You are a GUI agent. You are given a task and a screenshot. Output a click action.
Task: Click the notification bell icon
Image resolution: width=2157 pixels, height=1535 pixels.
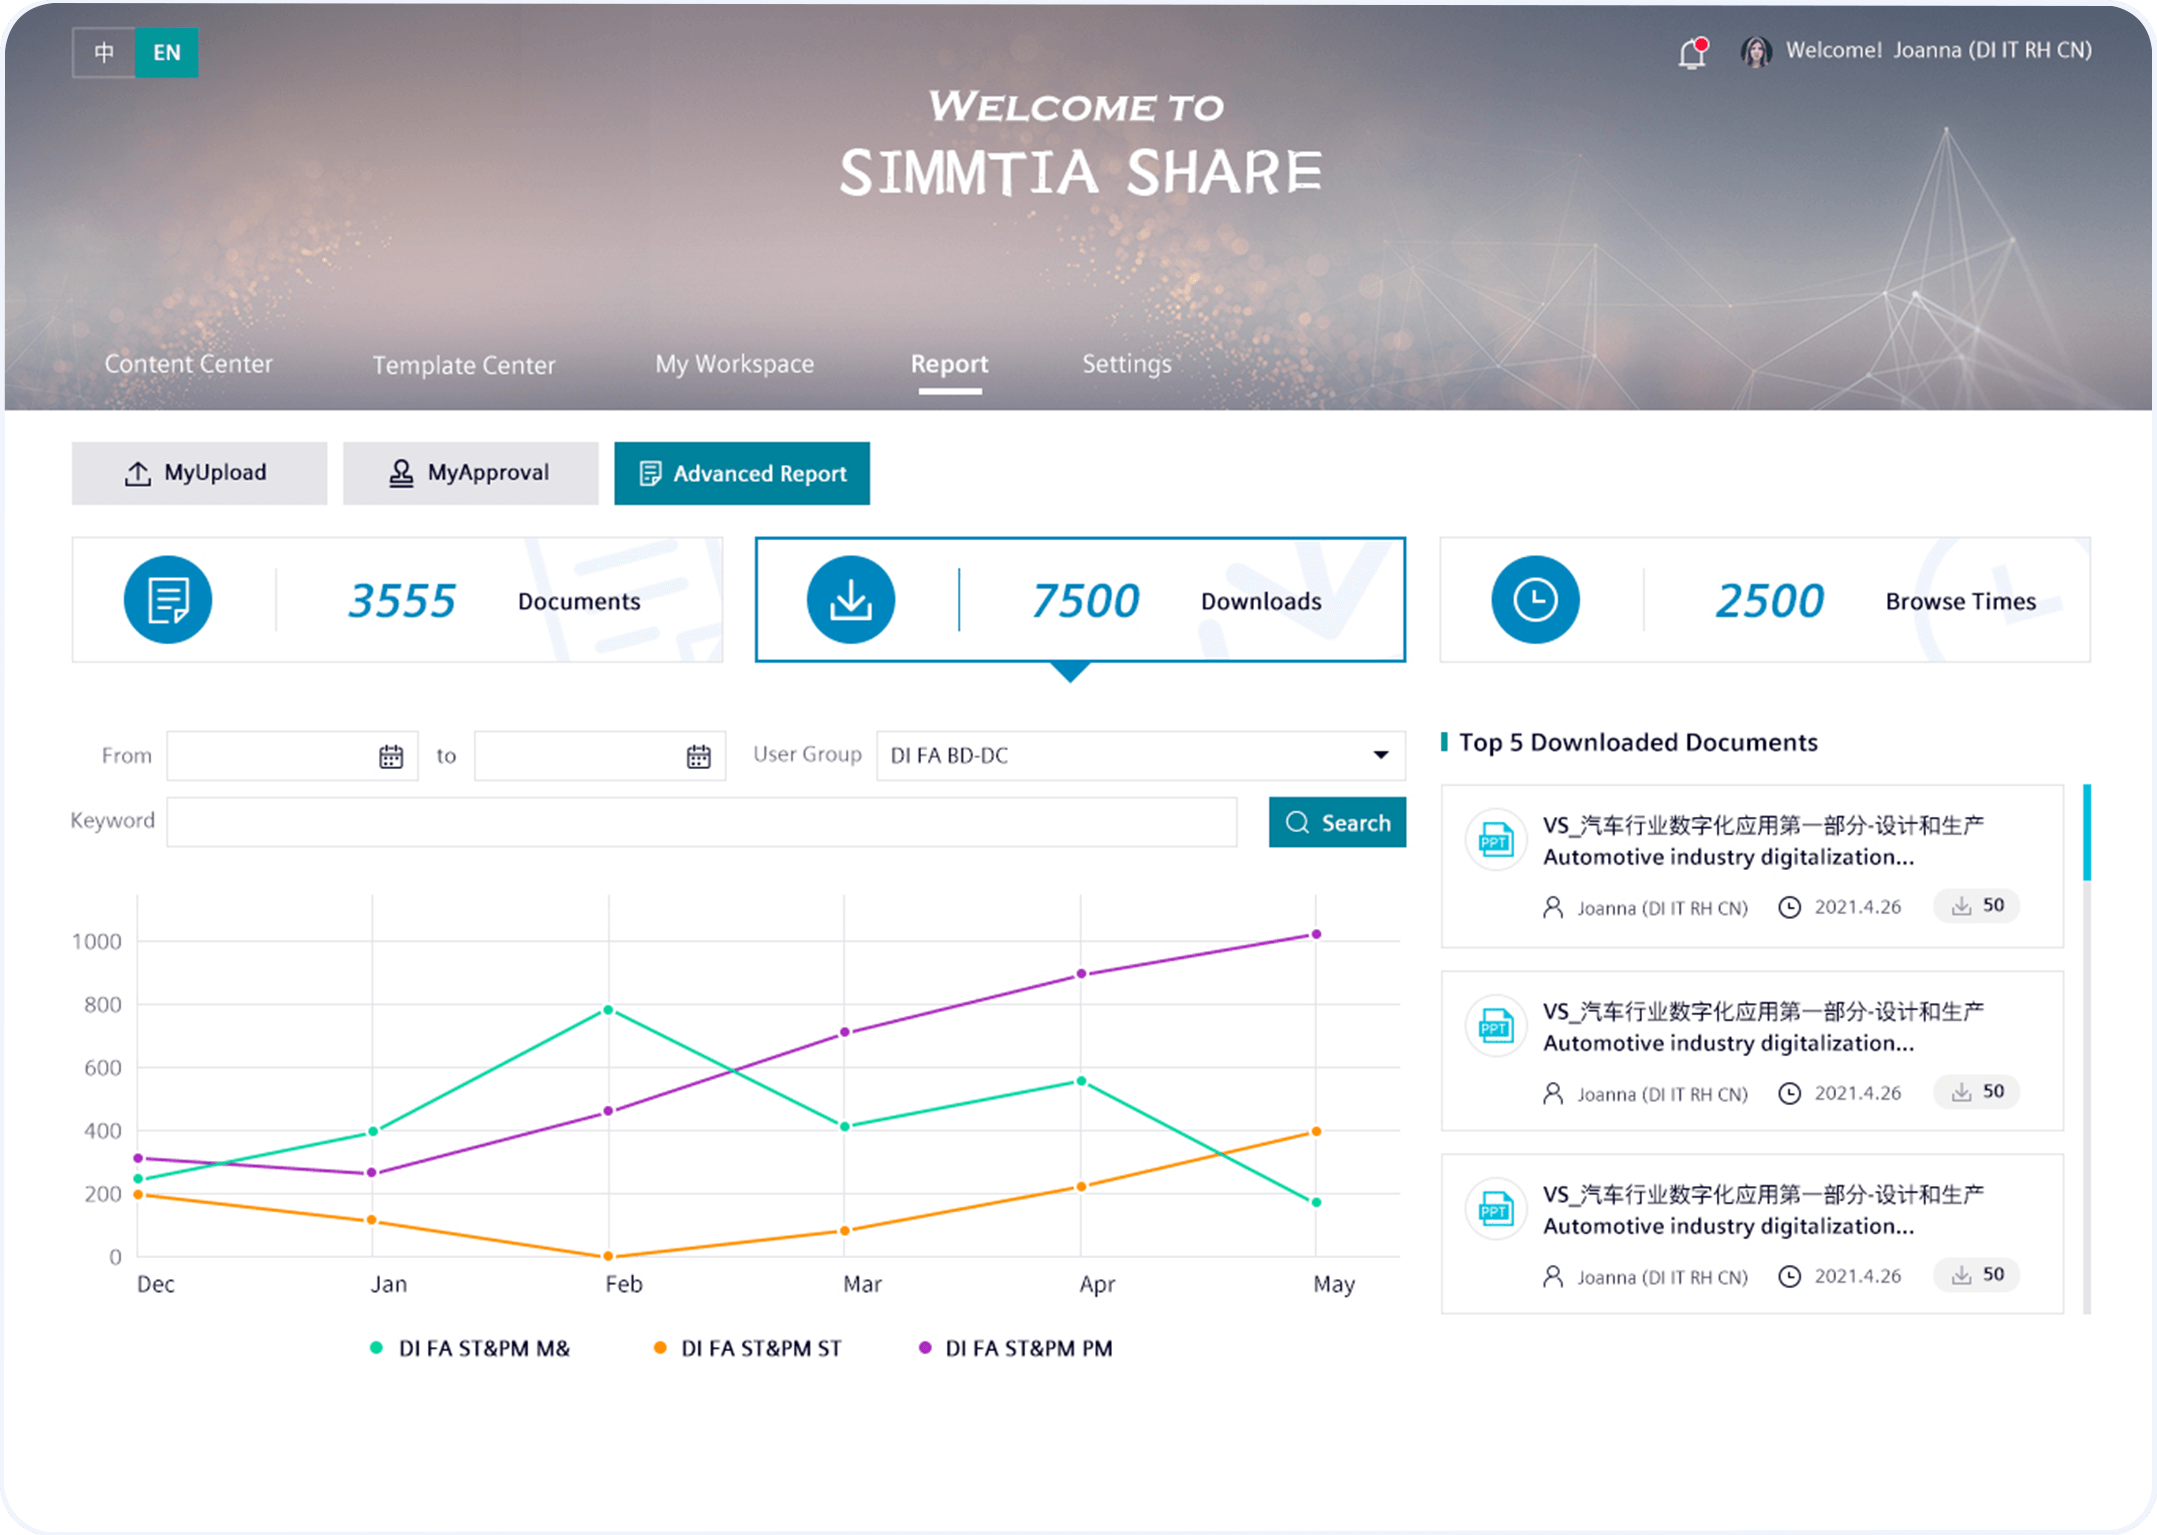click(x=1692, y=52)
